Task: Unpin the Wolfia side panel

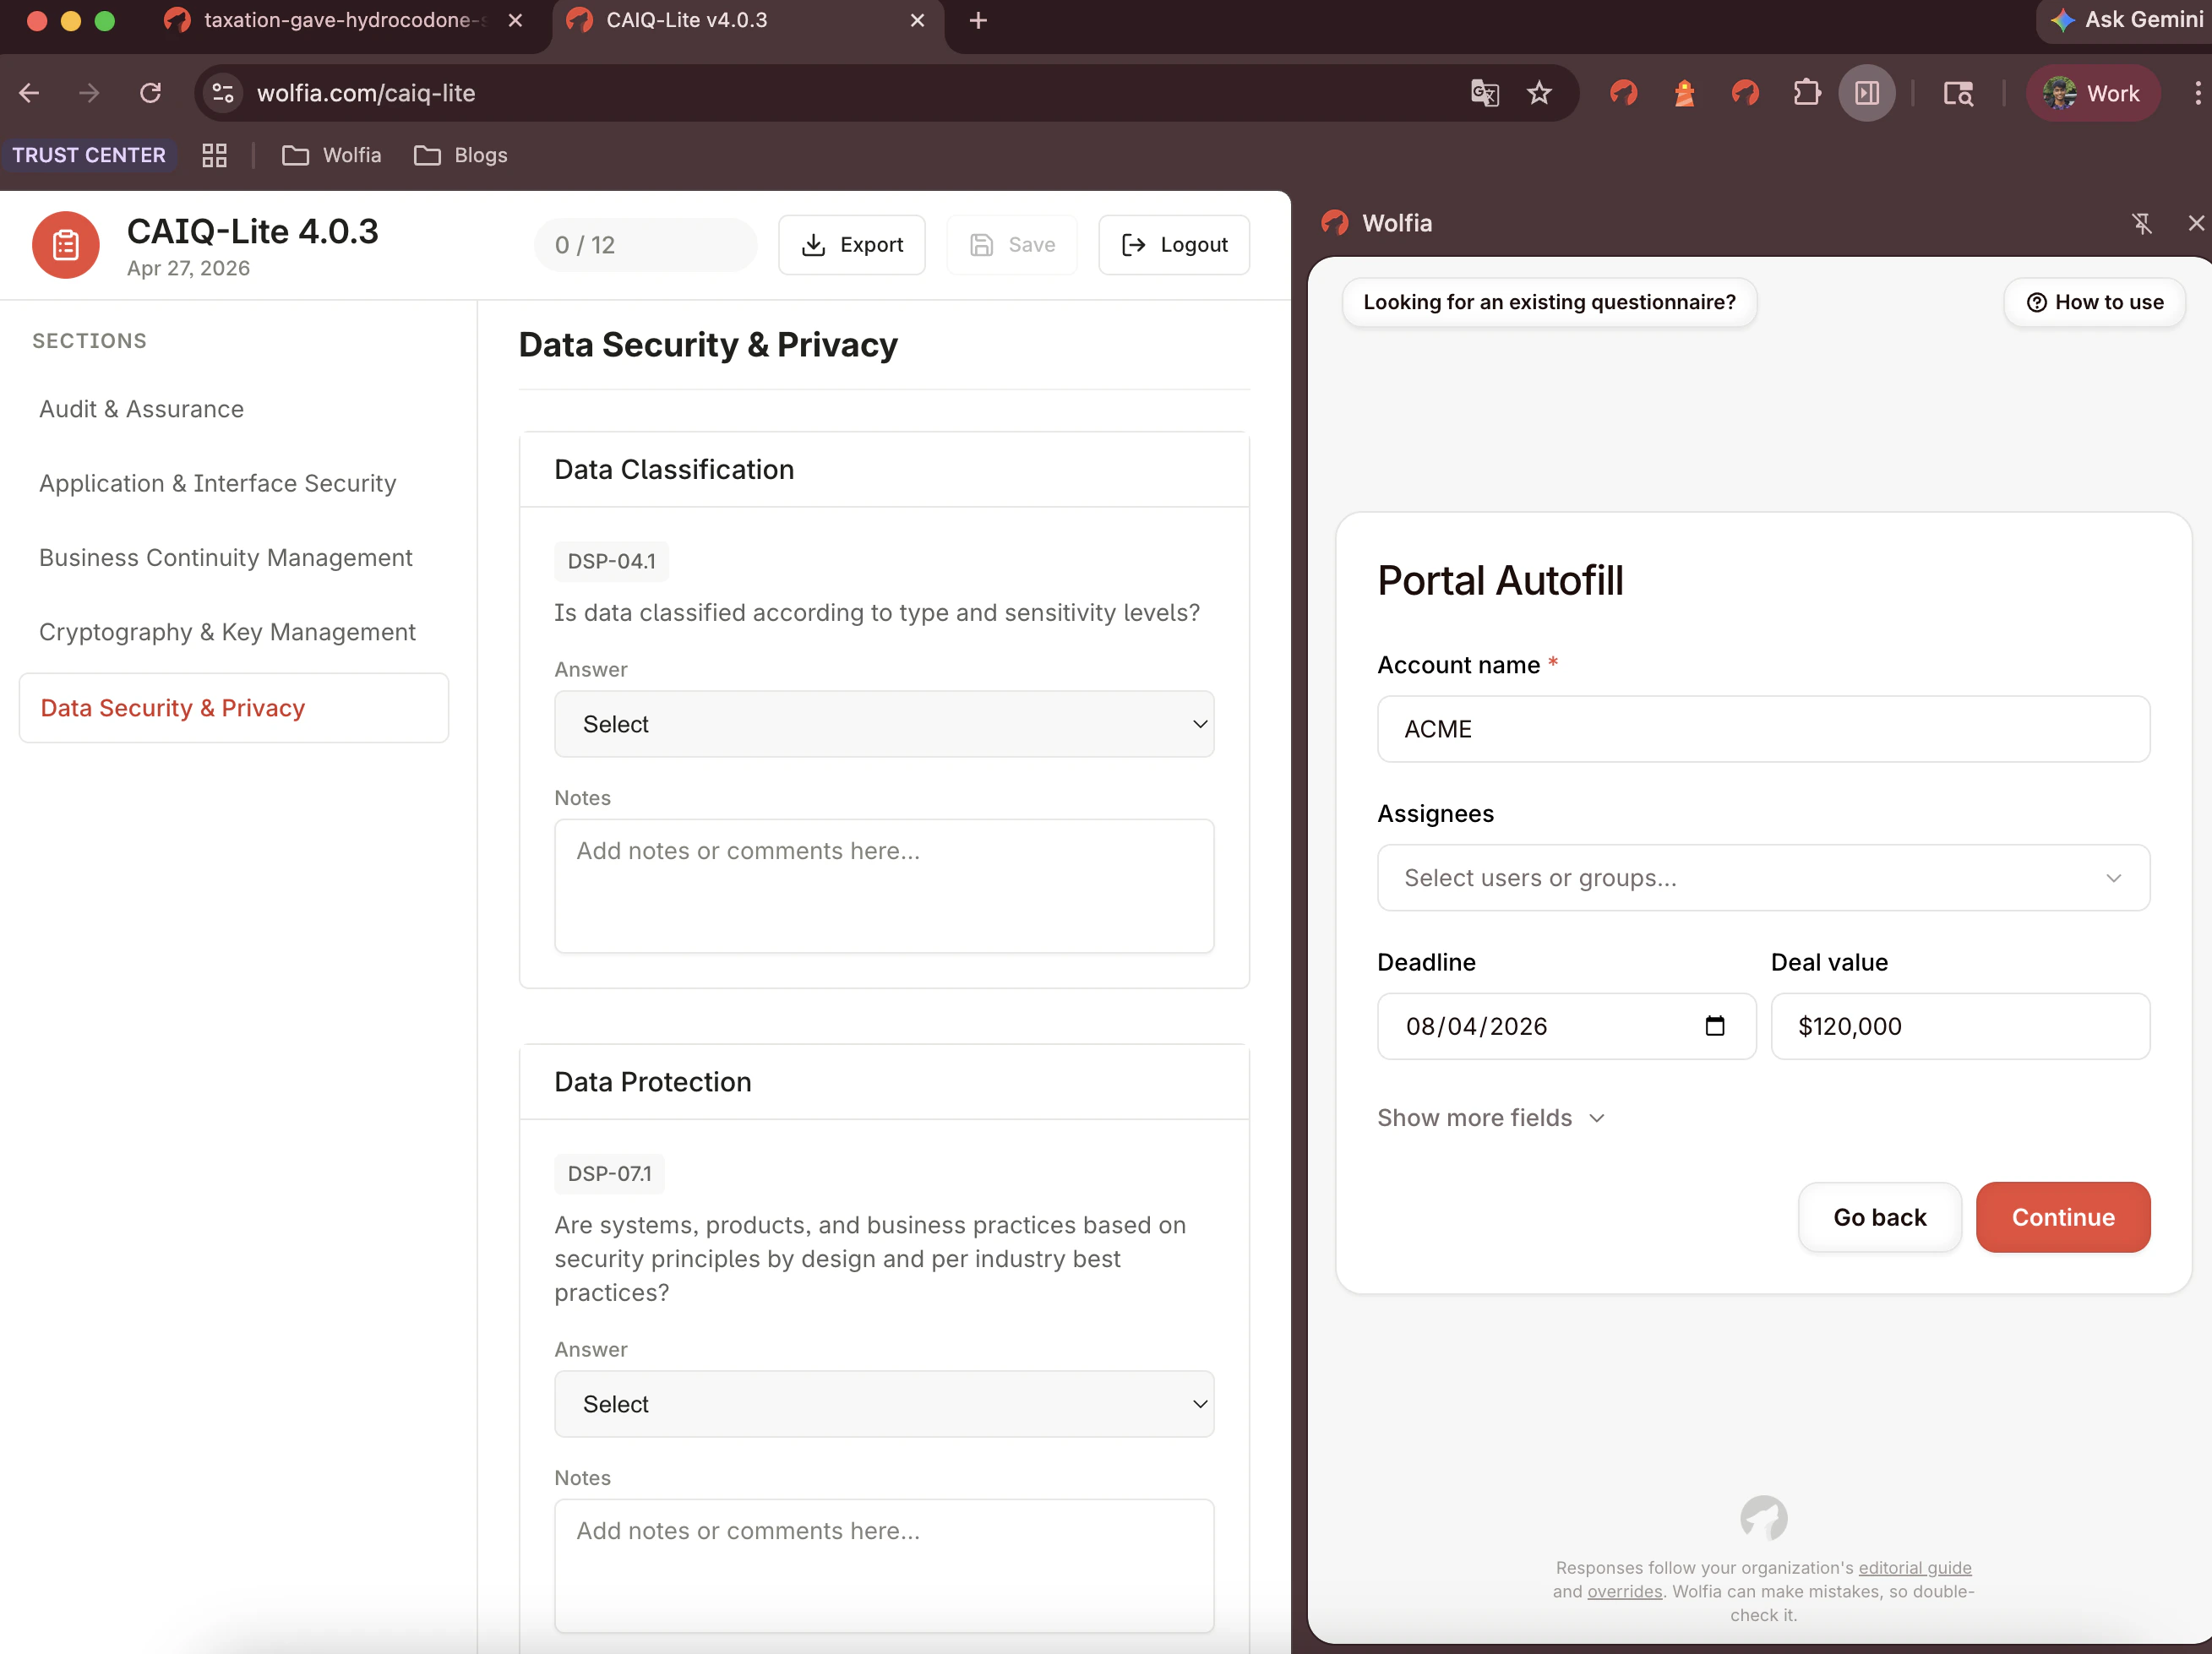Action: pyautogui.click(x=2142, y=223)
